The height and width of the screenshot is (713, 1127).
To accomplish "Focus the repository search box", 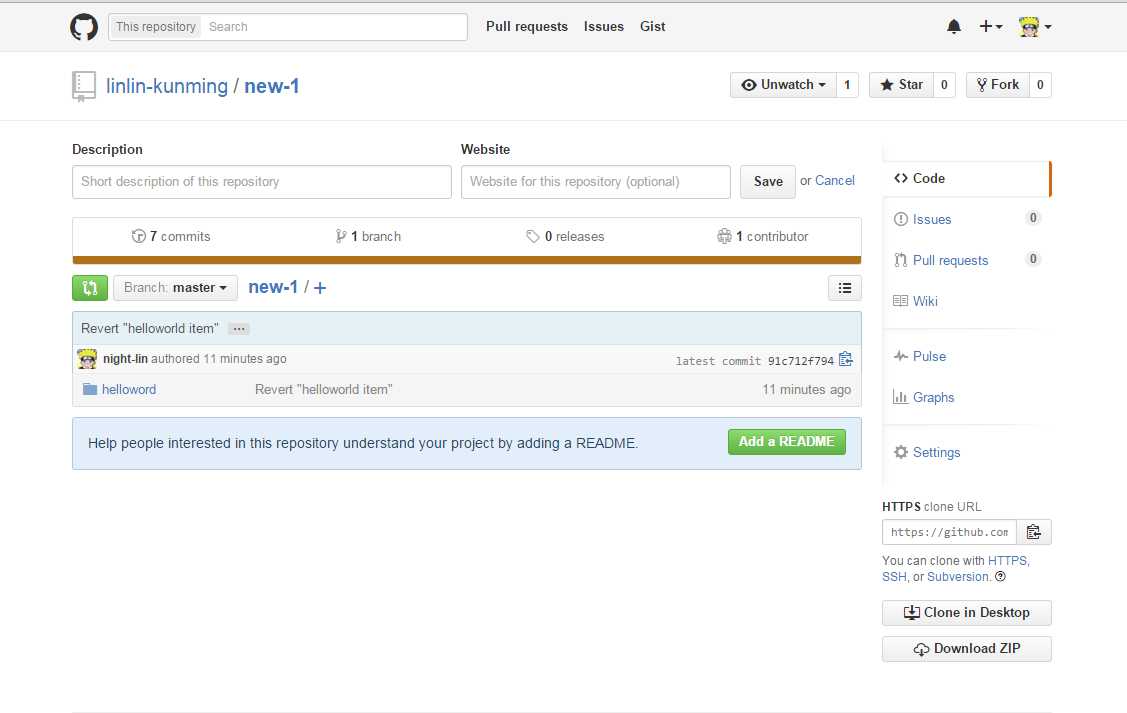I will click(x=334, y=27).
